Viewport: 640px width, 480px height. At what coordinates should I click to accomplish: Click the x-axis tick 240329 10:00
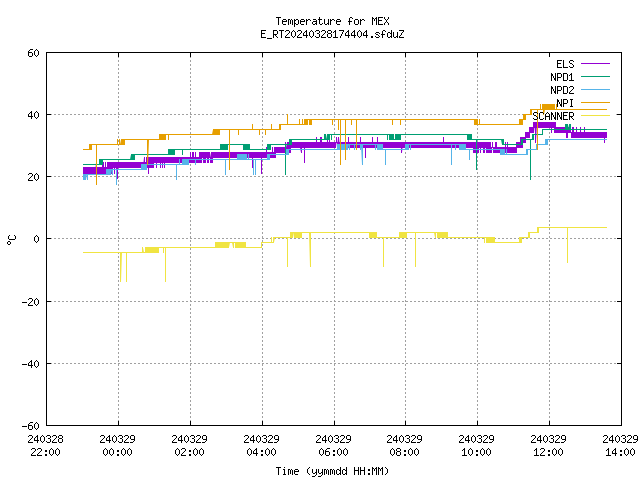(476, 445)
